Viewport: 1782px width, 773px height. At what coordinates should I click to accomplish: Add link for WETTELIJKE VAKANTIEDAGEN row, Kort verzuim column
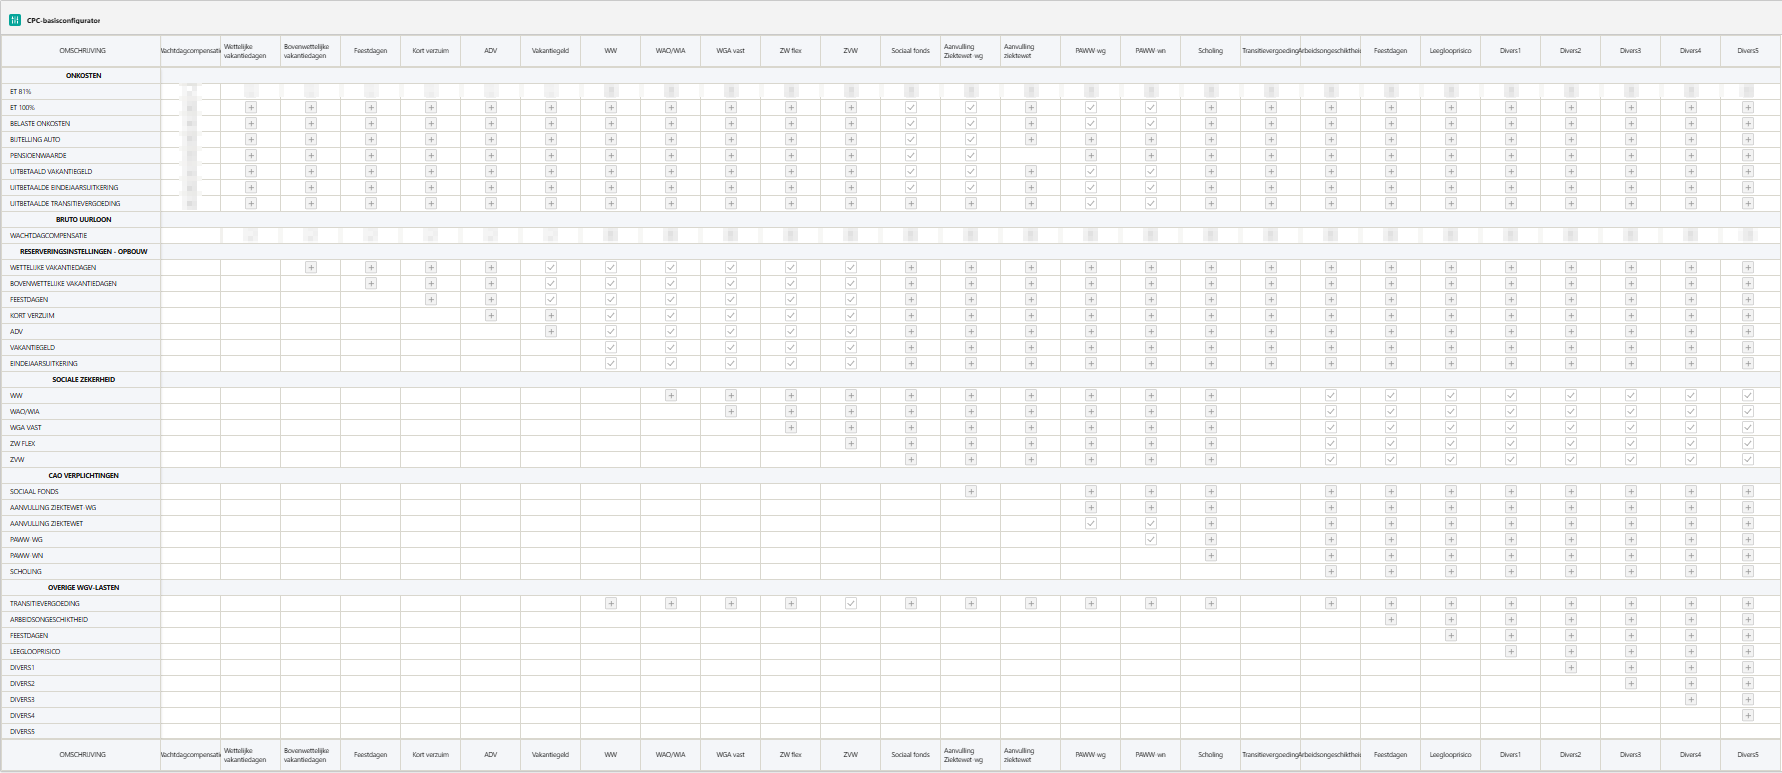tap(431, 268)
